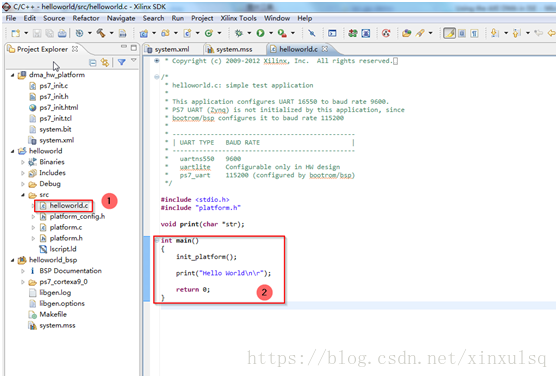Image resolution: width=558 pixels, height=378 pixels.
Task: Open the Source menu
Action: coord(54,18)
